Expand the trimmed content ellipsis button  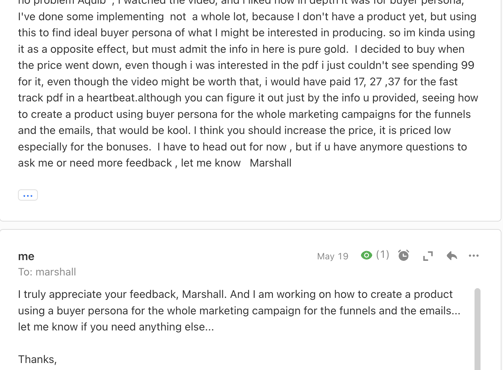coord(28,195)
